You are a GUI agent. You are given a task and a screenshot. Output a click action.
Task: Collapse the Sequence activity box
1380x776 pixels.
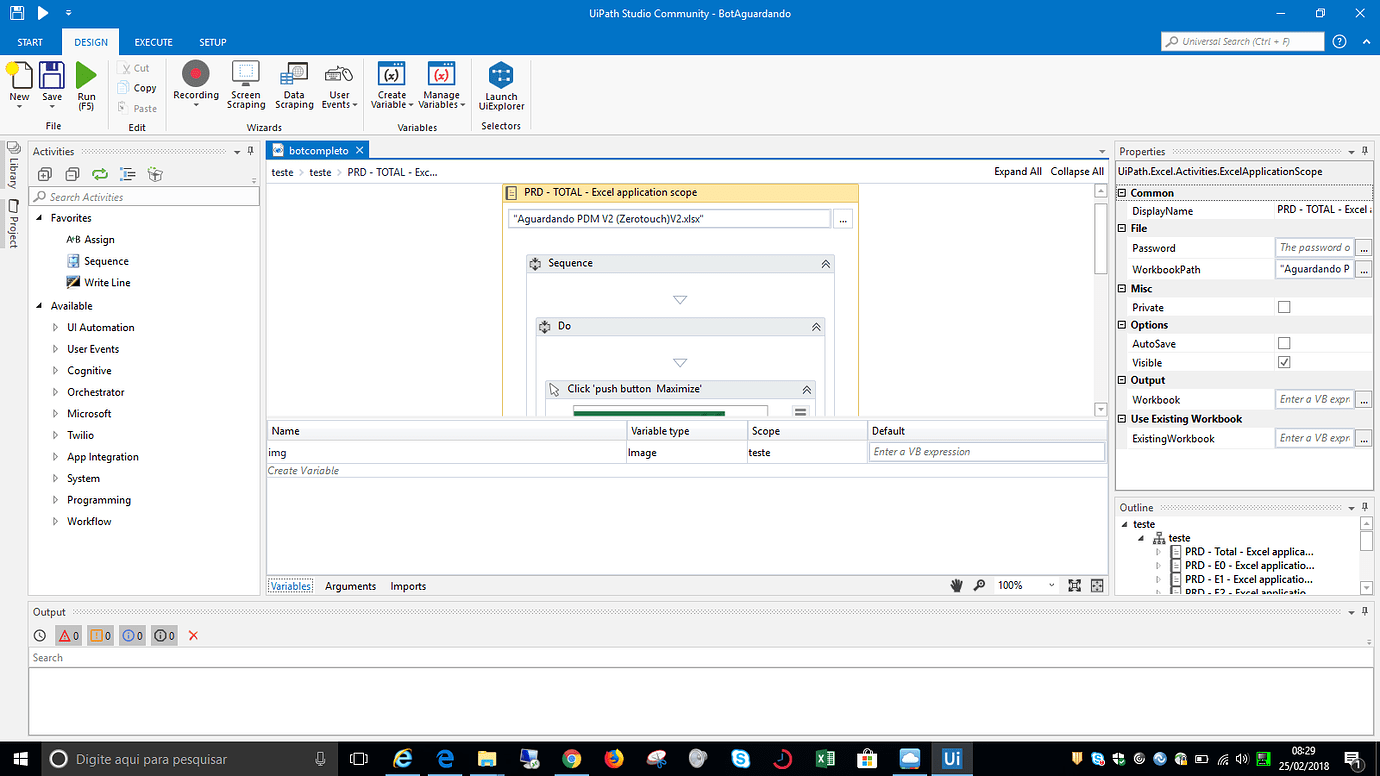(825, 264)
